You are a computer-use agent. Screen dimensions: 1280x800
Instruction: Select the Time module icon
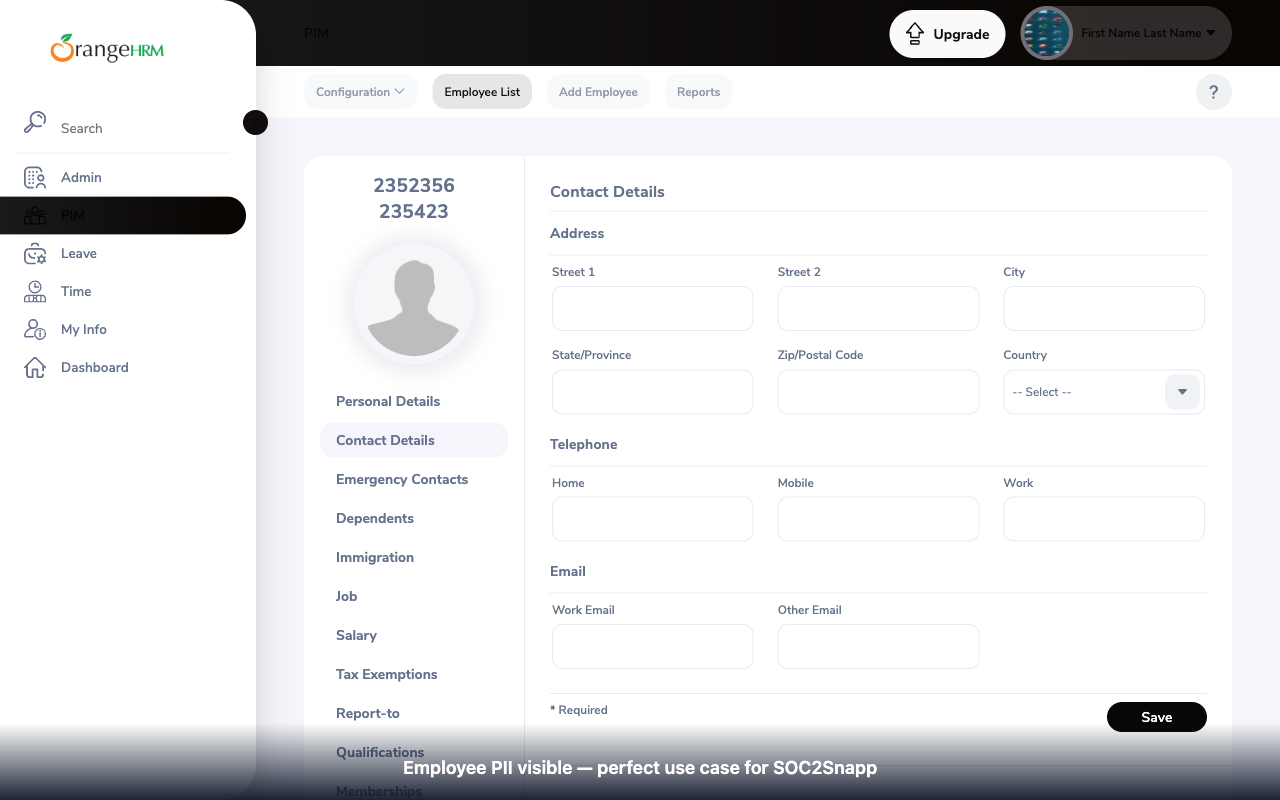point(34,291)
